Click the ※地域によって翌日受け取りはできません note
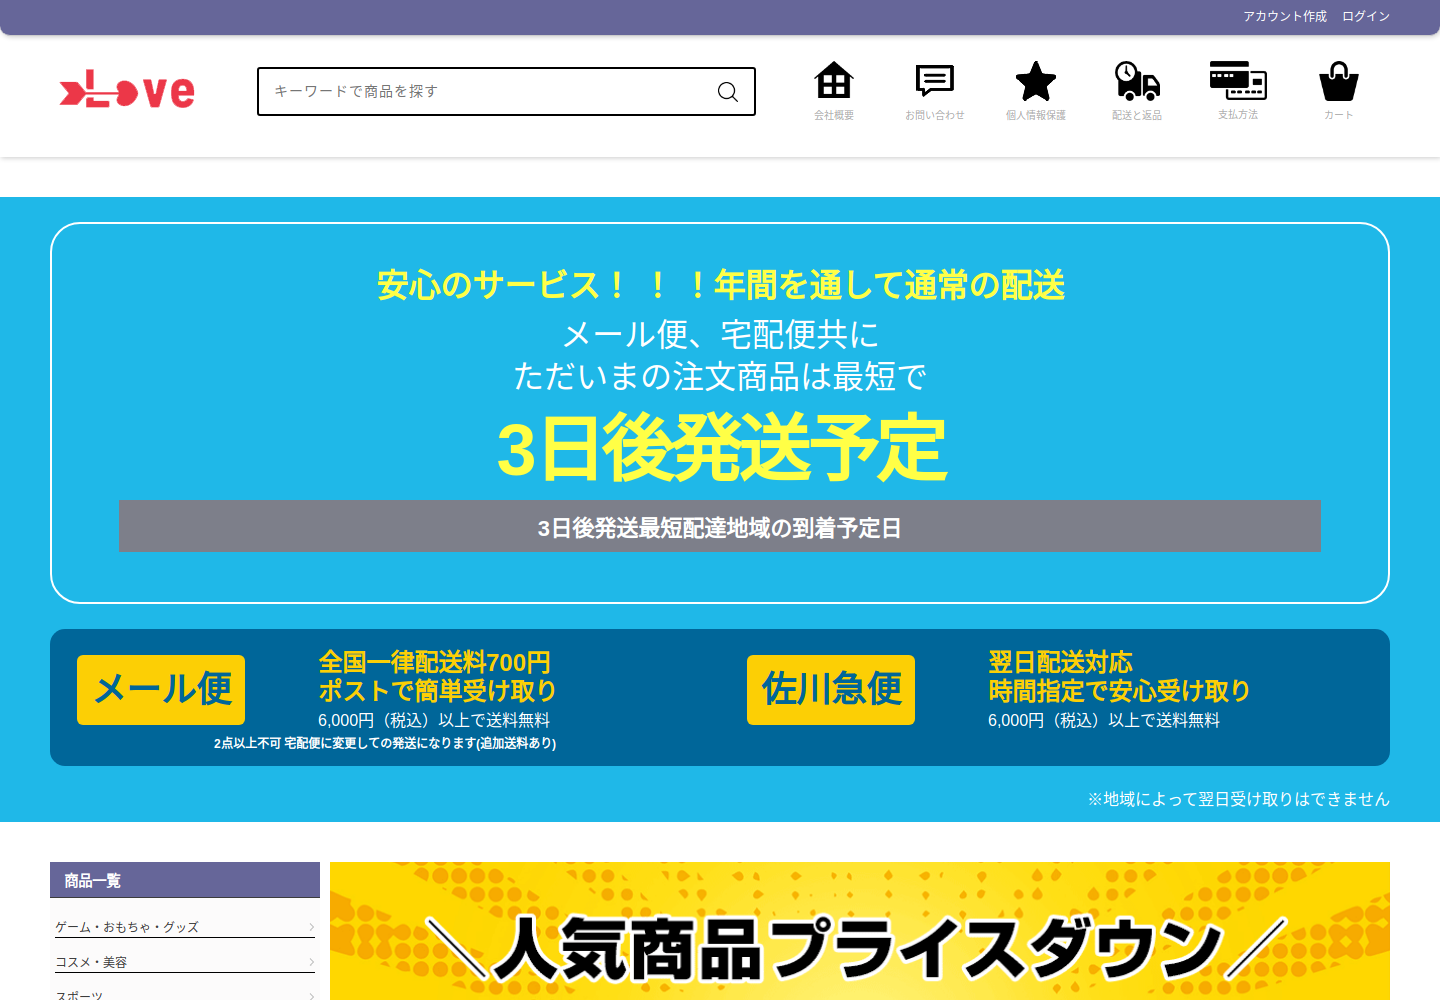Screen dimensions: 1440x1000 (1239, 799)
